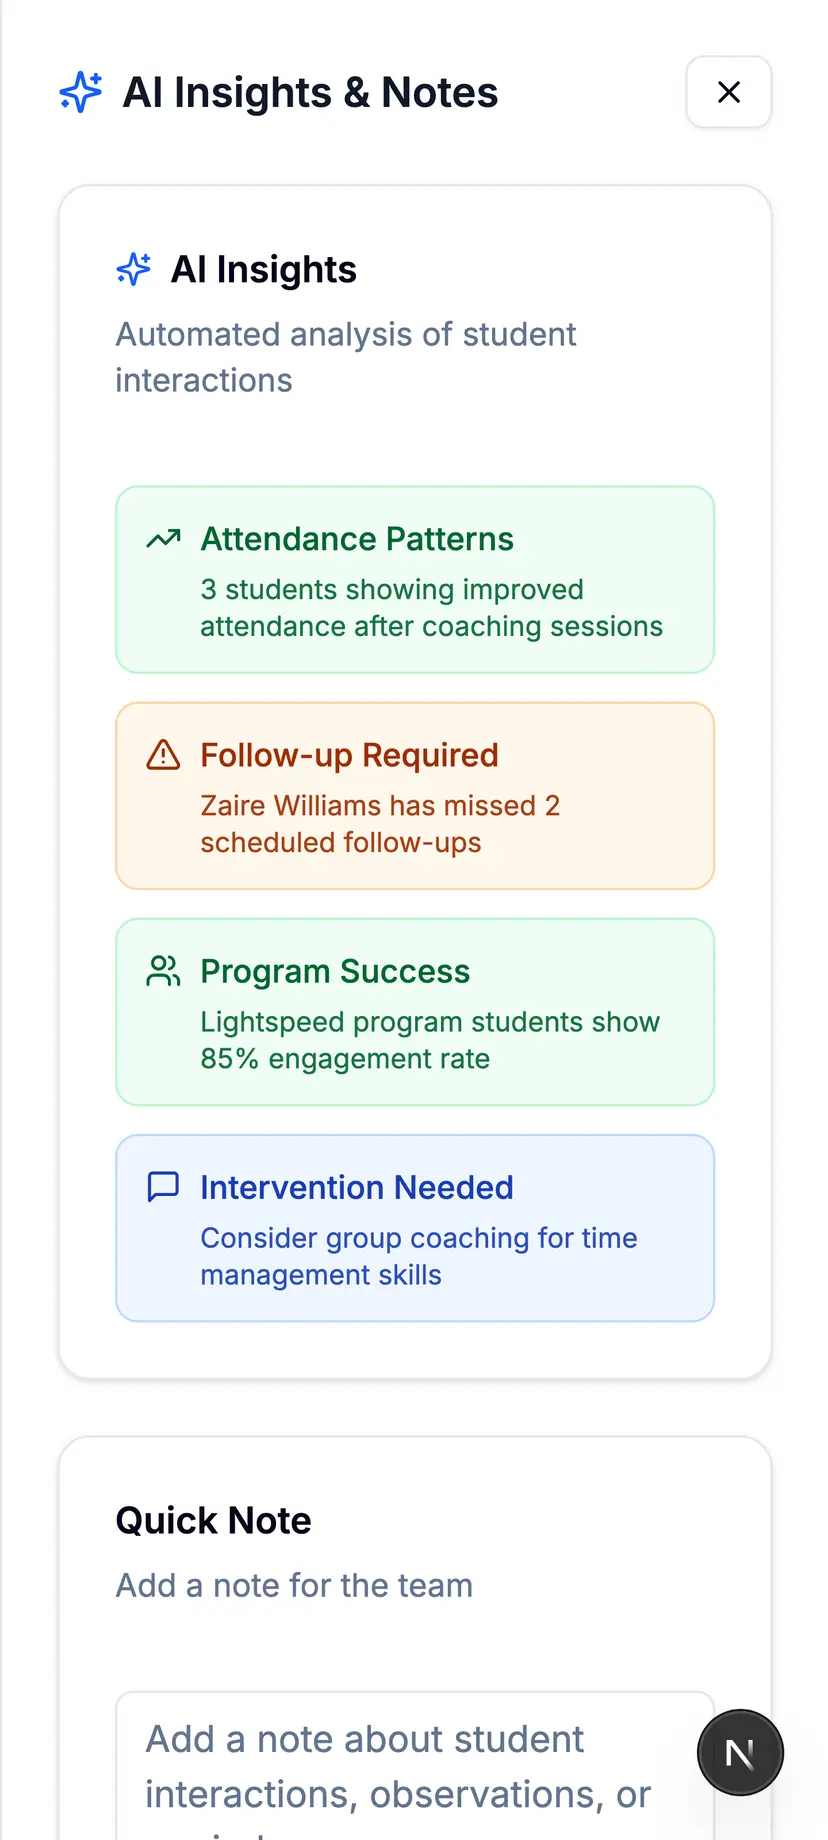Image resolution: width=828 pixels, height=1840 pixels.
Task: Open the Next.js dev tools round badge
Action: pyautogui.click(x=740, y=1753)
